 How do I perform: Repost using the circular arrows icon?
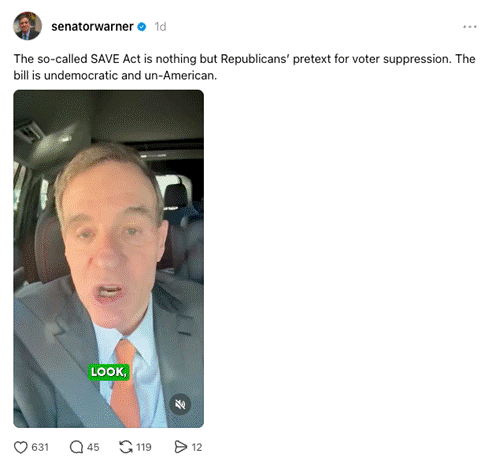pyautogui.click(x=126, y=447)
